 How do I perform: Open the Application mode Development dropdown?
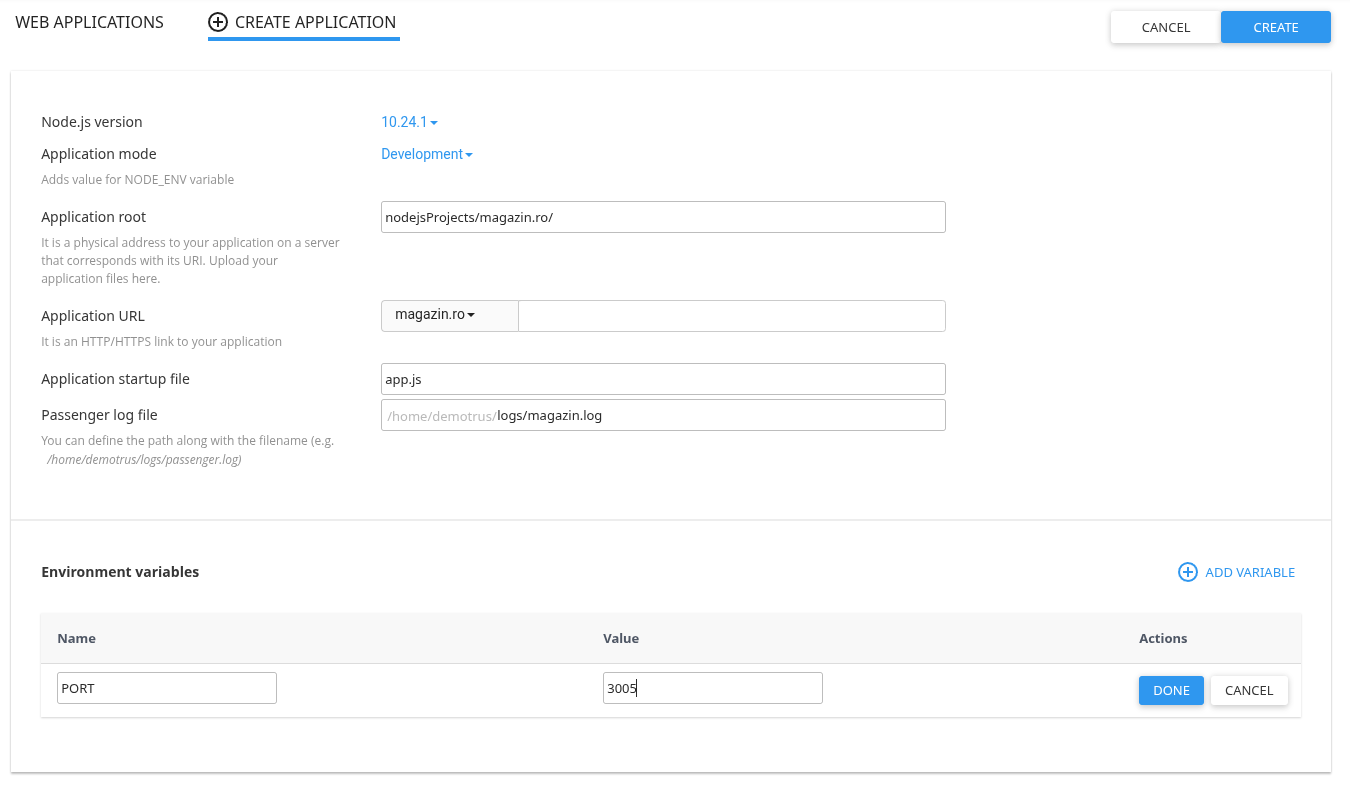(427, 154)
